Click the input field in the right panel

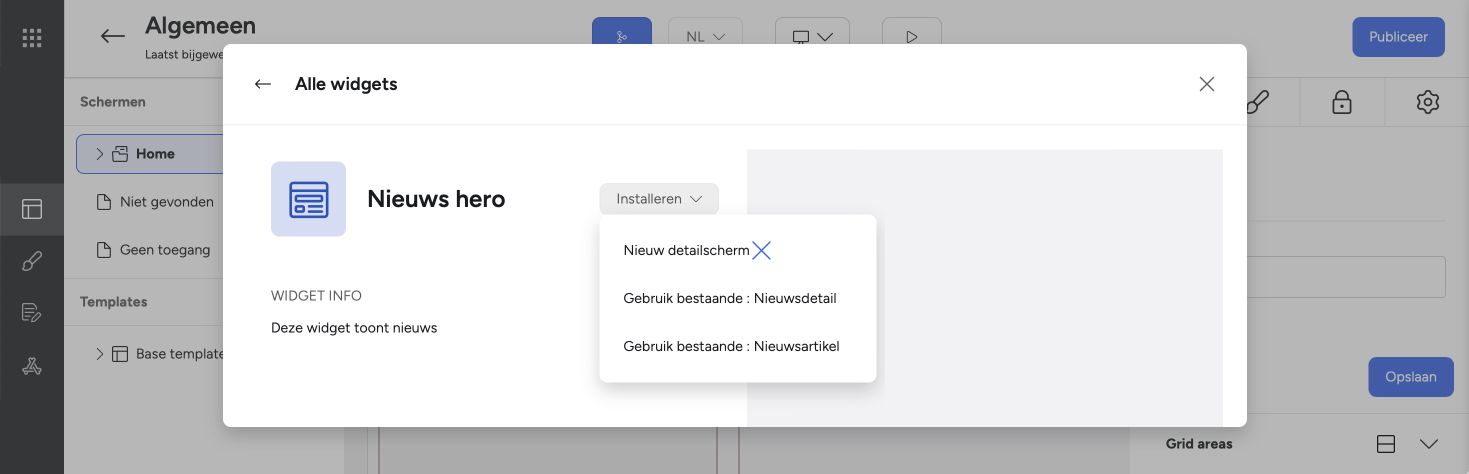point(1346,277)
